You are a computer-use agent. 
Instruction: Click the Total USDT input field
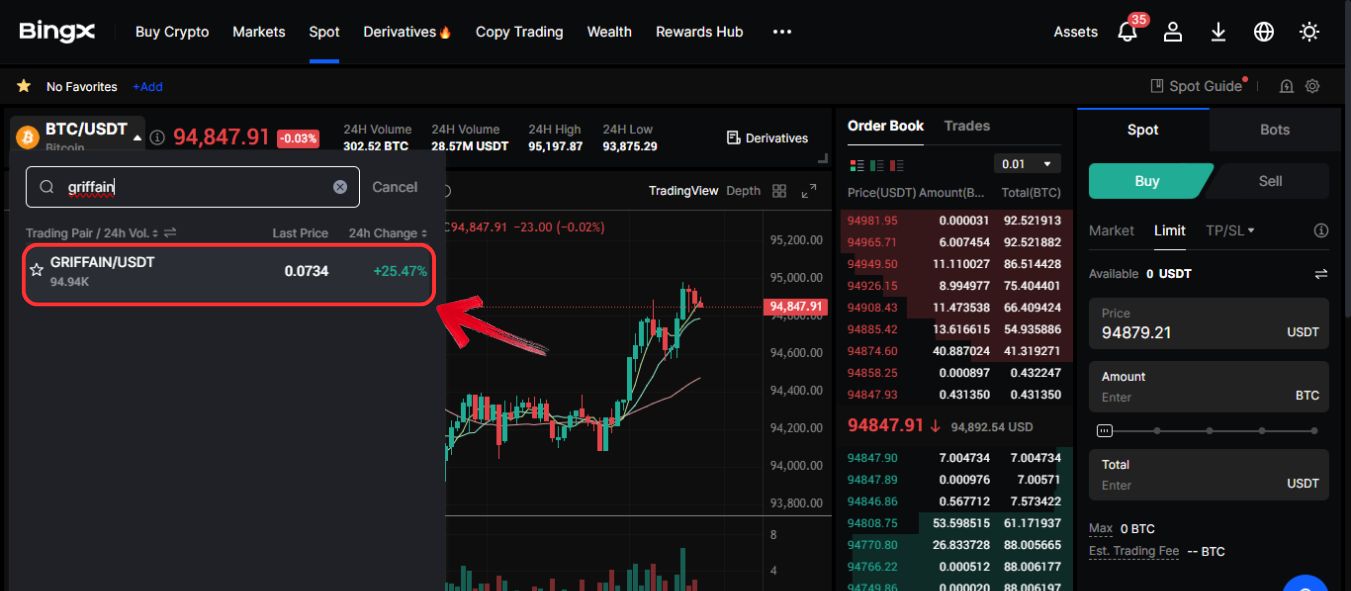tap(1208, 474)
